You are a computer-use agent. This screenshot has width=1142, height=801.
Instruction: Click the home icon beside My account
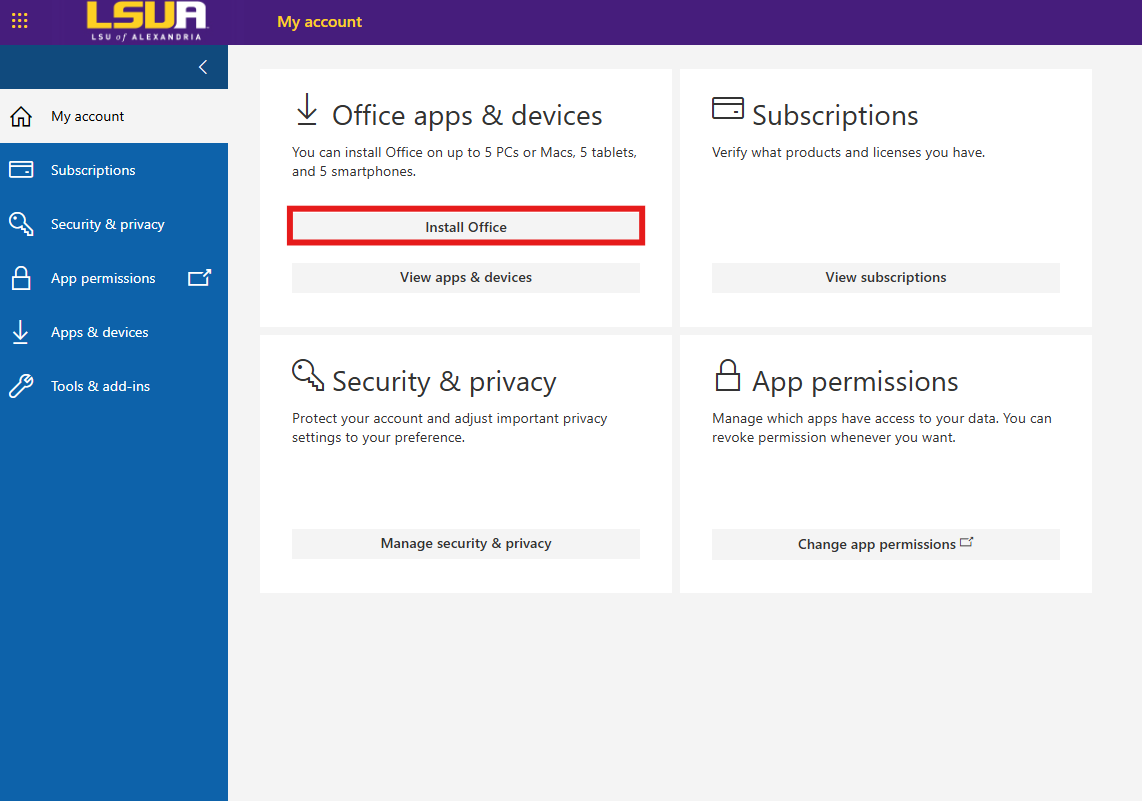click(21, 117)
